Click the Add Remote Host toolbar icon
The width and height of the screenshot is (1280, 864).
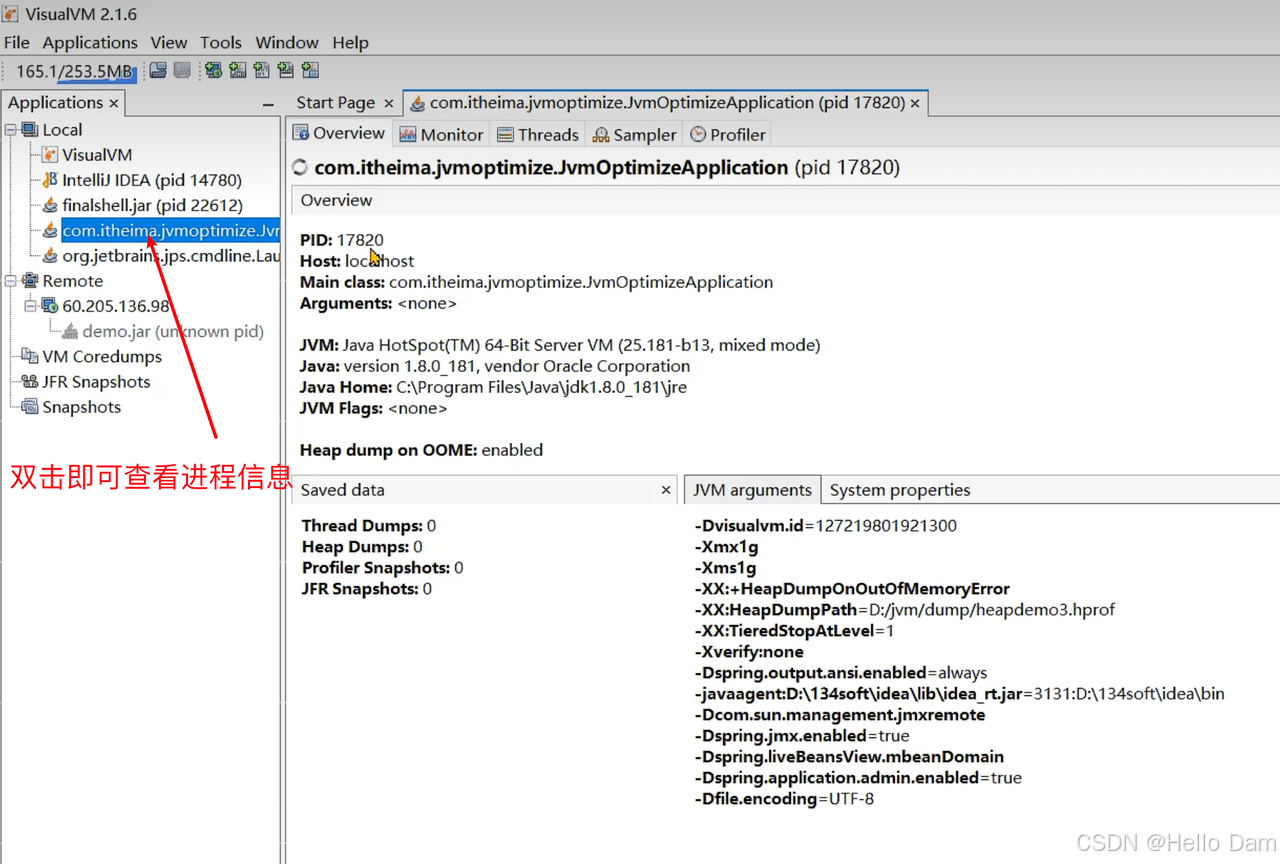point(213,70)
